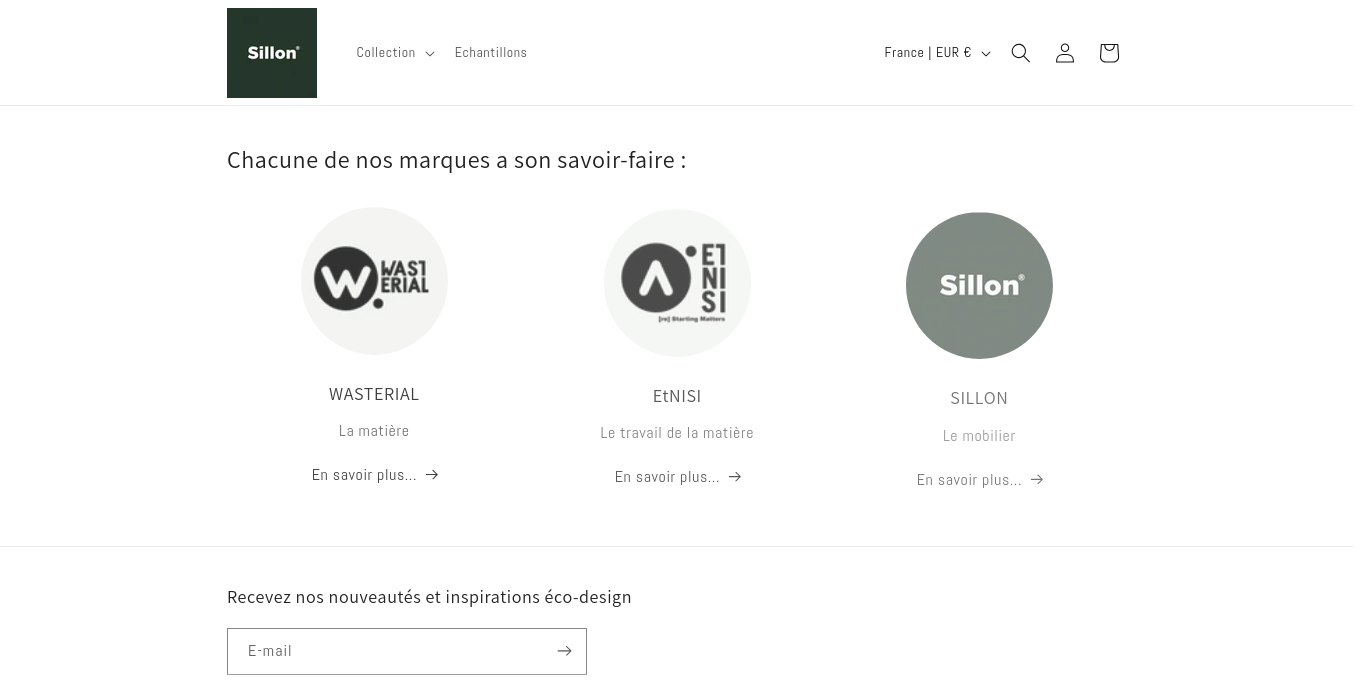Expand the Collection dropdown menu
This screenshot has width=1366, height=682.
pyautogui.click(x=395, y=53)
